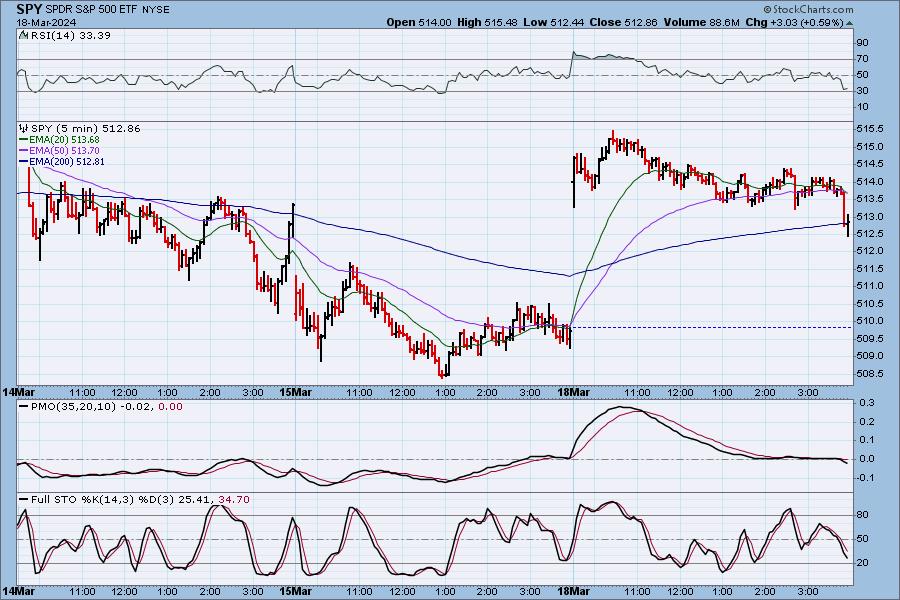The width and height of the screenshot is (900, 600).
Task: Click the RSI axis label 30
Action: click(862, 91)
